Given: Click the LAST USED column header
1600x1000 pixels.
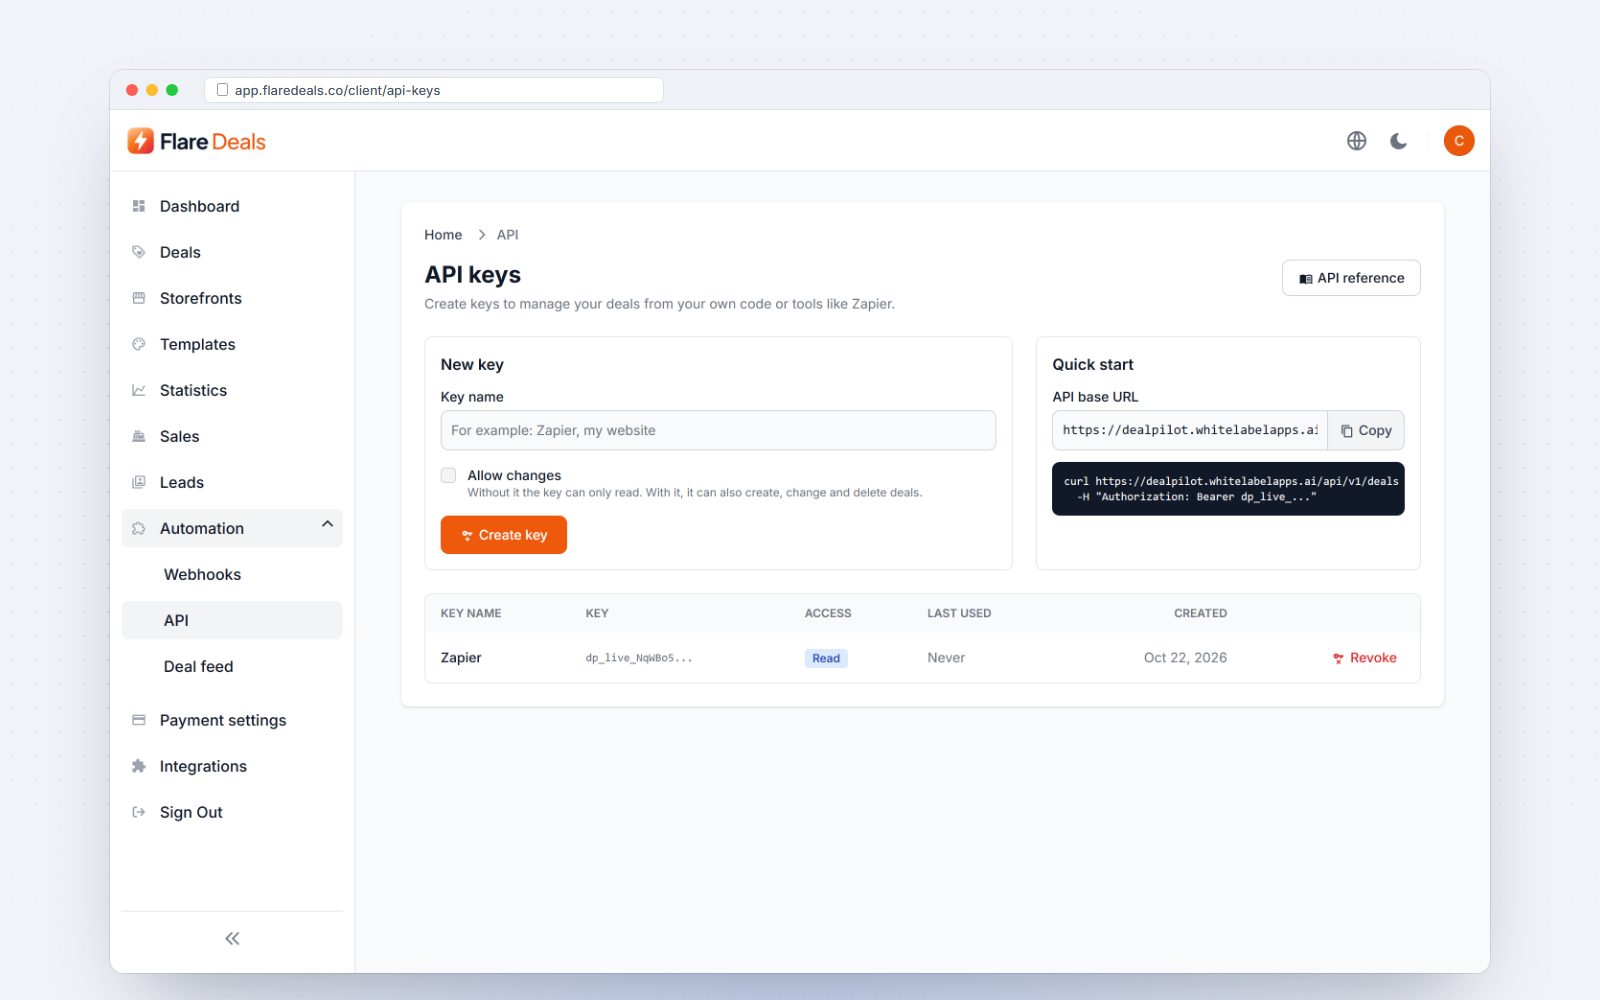Looking at the screenshot, I should 959,613.
